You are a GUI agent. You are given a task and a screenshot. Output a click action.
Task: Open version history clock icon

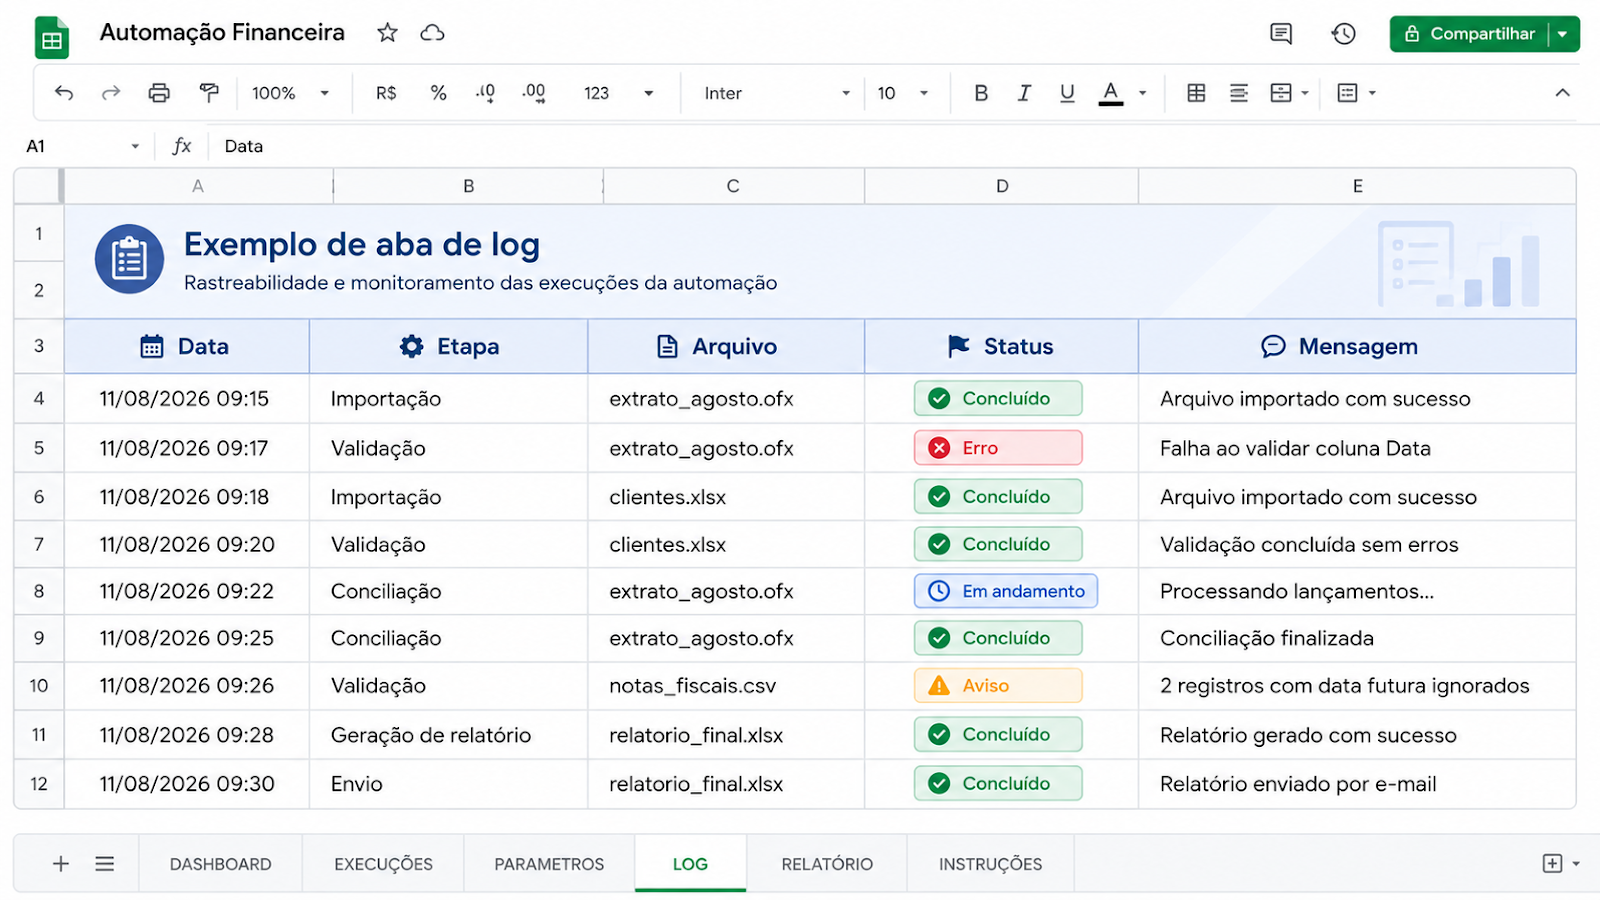(x=1343, y=34)
